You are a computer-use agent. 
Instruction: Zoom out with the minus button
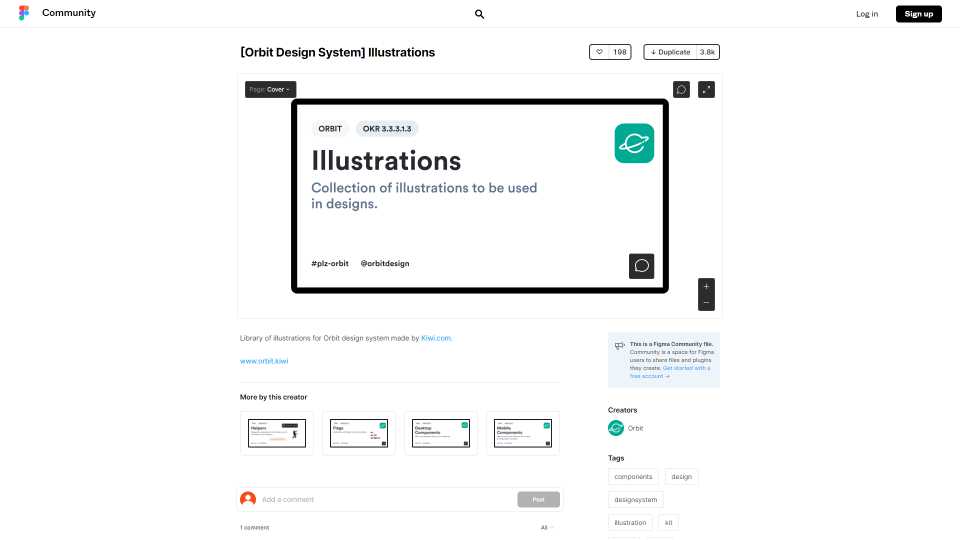pyautogui.click(x=706, y=302)
